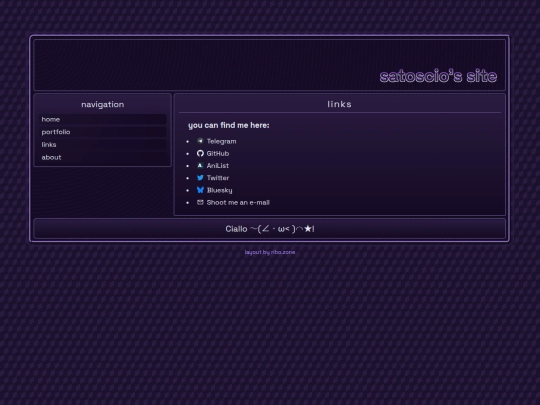Open the about page in navigation
Screen dimensions: 540x405
click(x=103, y=157)
